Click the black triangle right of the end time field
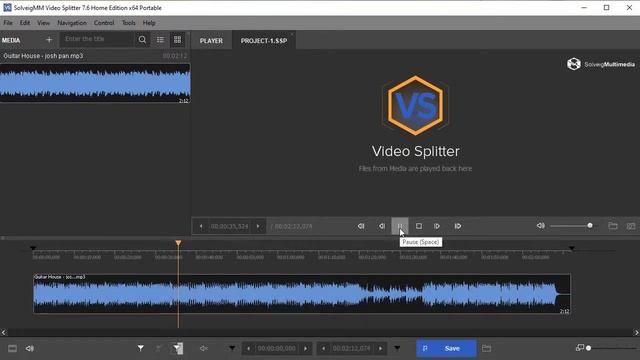The width and height of the screenshot is (640, 360). point(397,348)
